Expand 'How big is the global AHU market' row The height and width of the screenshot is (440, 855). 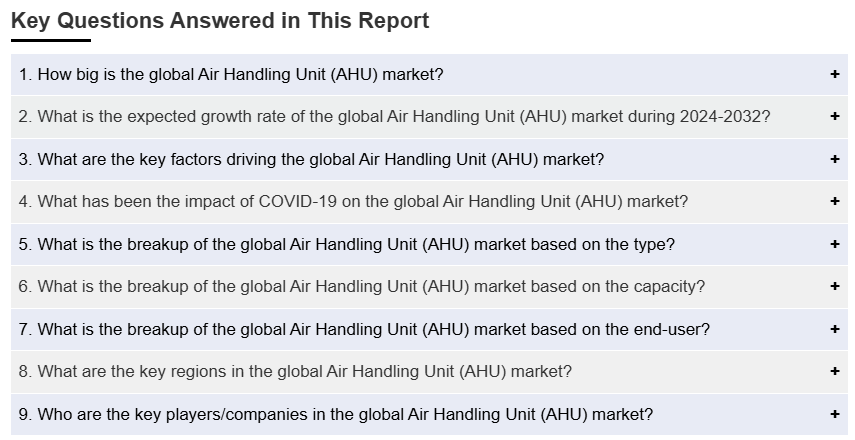click(231, 75)
